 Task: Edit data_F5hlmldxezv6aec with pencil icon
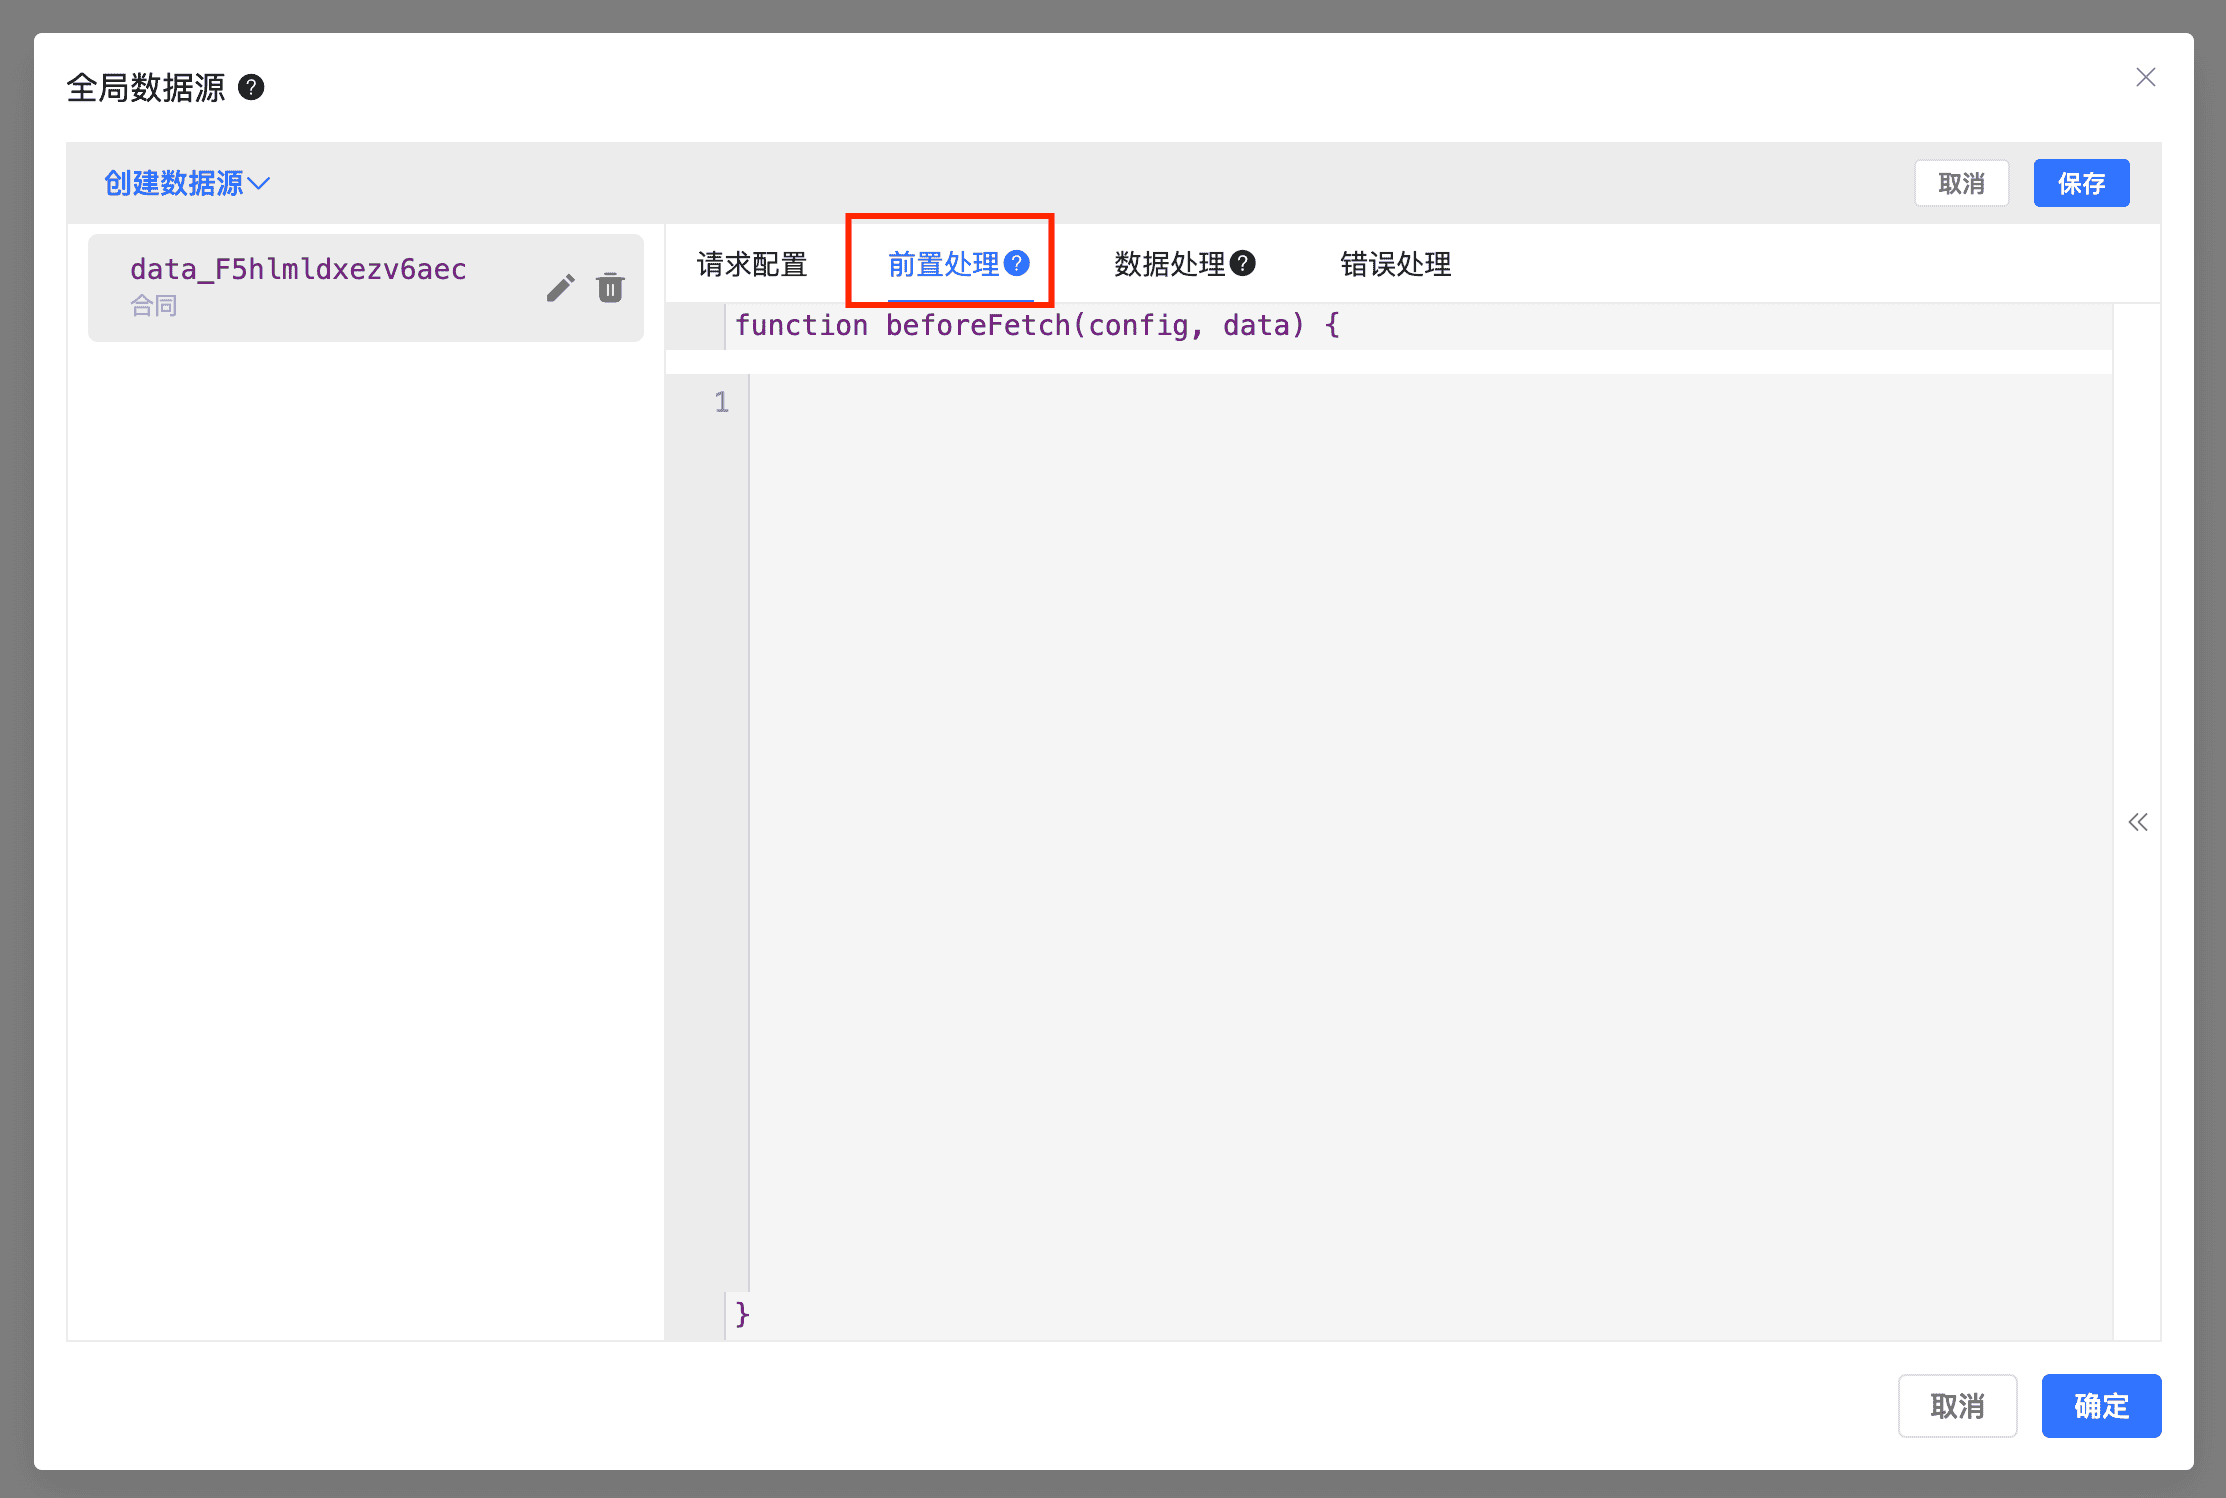[x=560, y=288]
